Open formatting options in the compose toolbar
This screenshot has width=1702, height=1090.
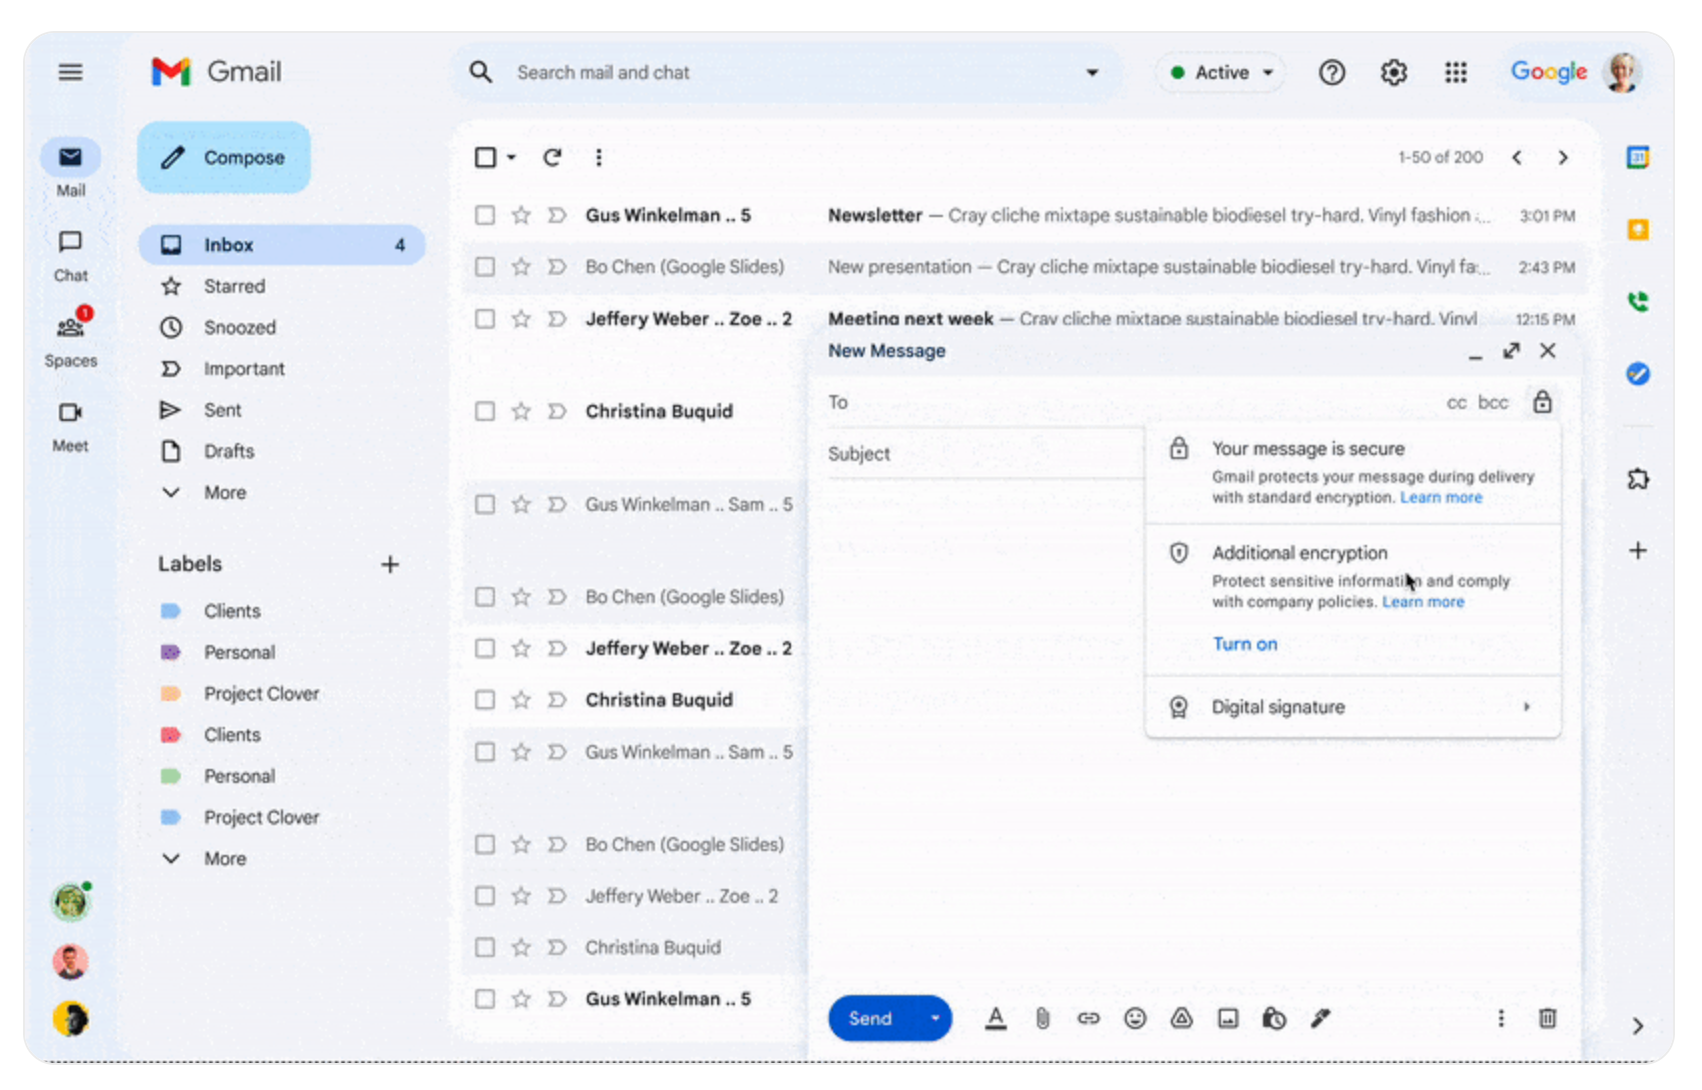tap(996, 1018)
